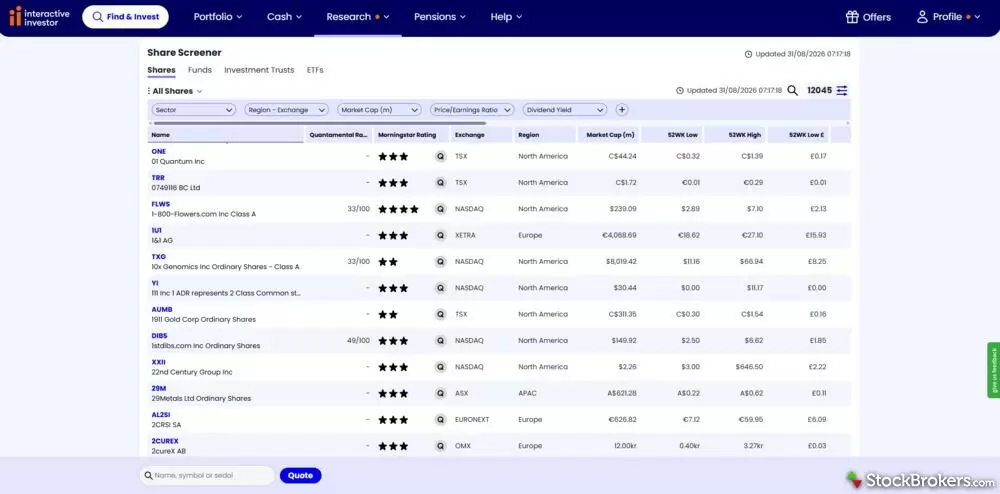The image size is (1000, 494).
Task: Expand the Research menu
Action: 358,17
